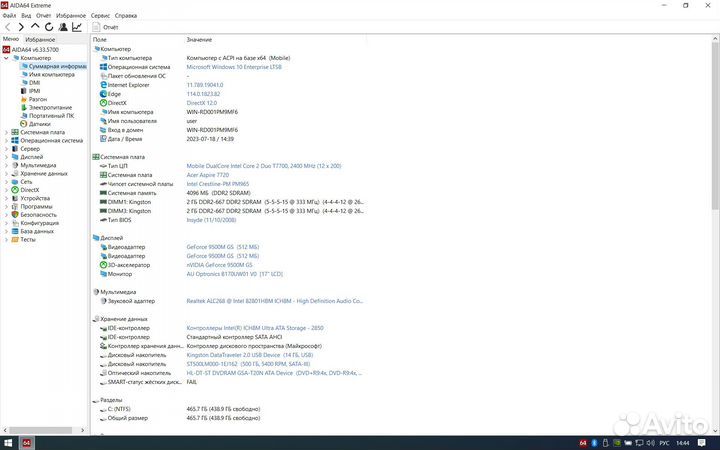Click the Безопасность shield icon in the tree
This screenshot has width=720, height=450.
[15, 215]
